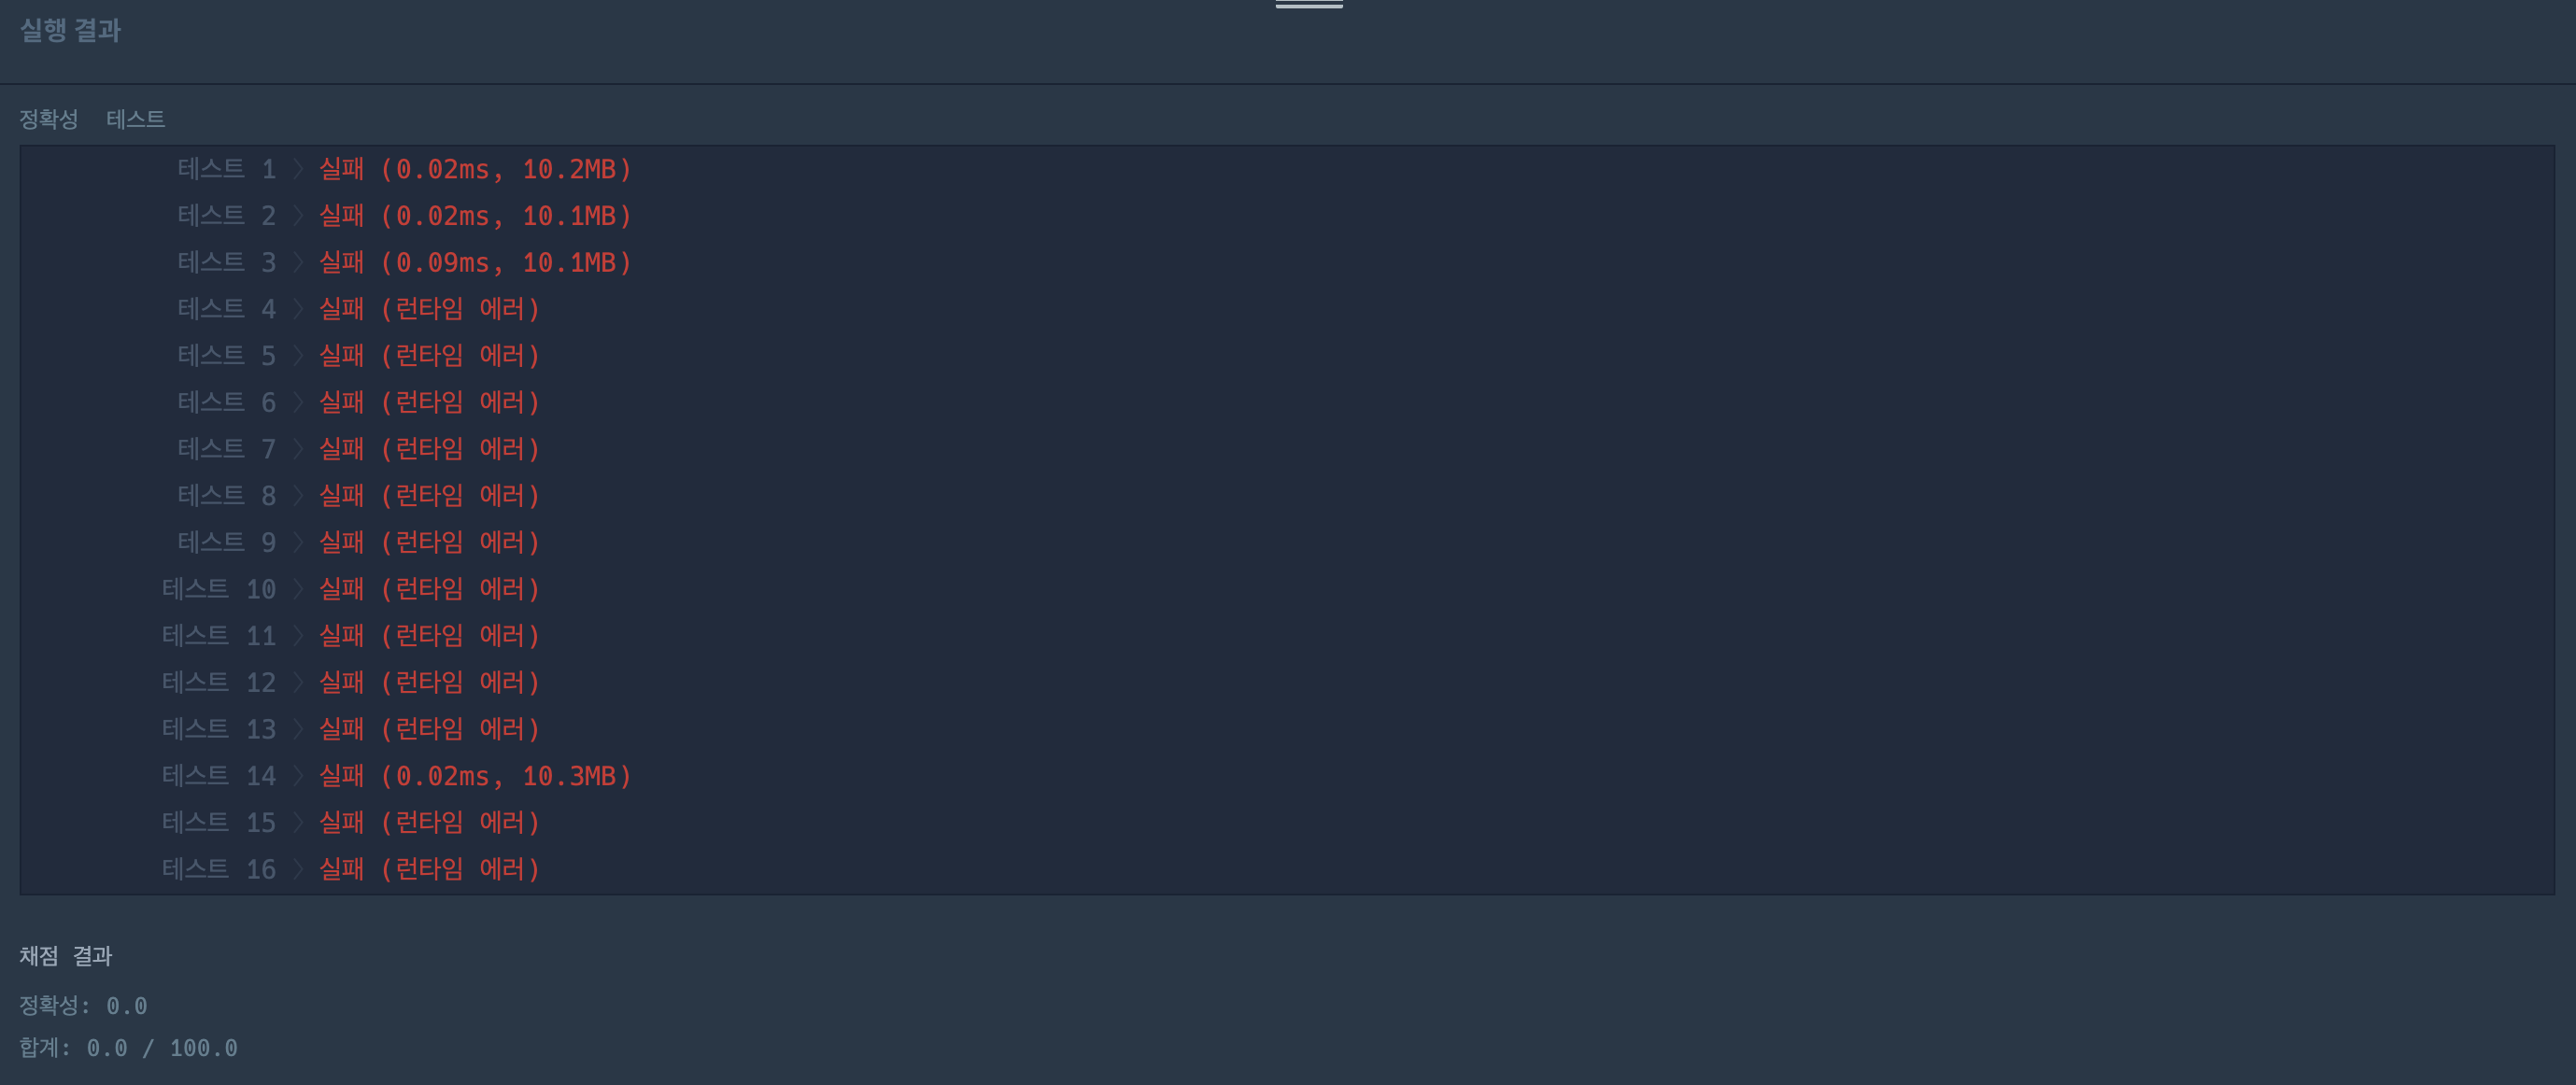The image size is (2576, 1085).
Task: Expand the chevron next to 테스트 14
Action: 298,776
